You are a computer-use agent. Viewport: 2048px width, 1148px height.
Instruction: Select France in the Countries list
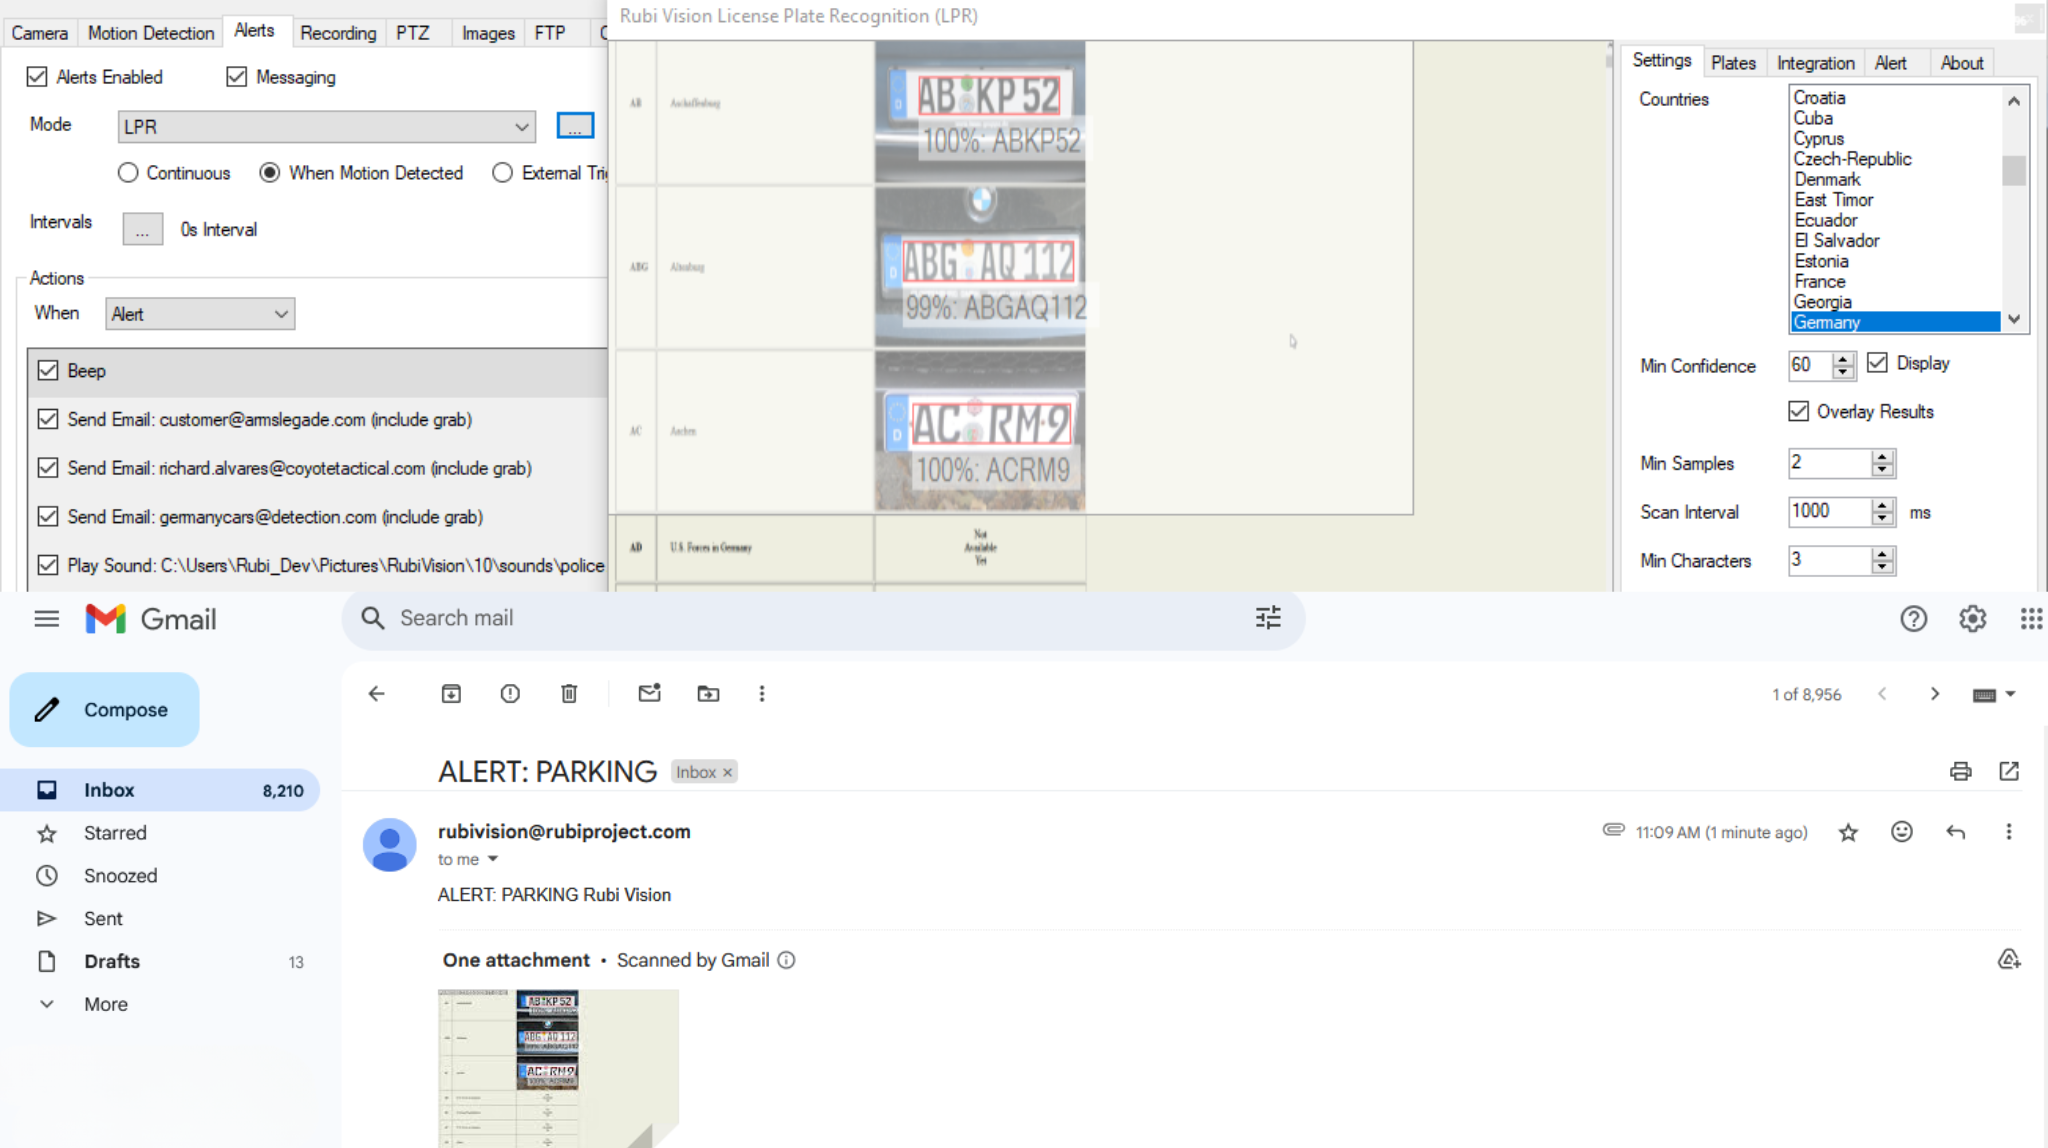tap(1819, 281)
